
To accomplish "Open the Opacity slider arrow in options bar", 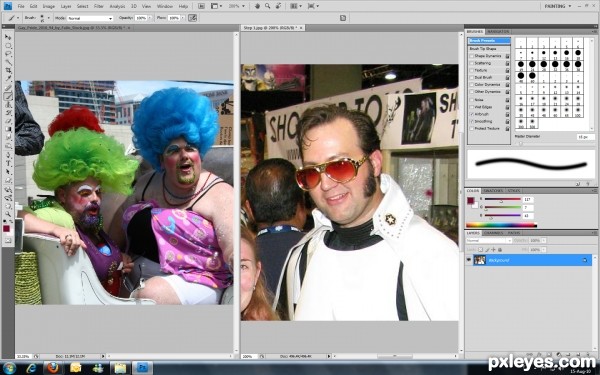I will tap(150, 18).
